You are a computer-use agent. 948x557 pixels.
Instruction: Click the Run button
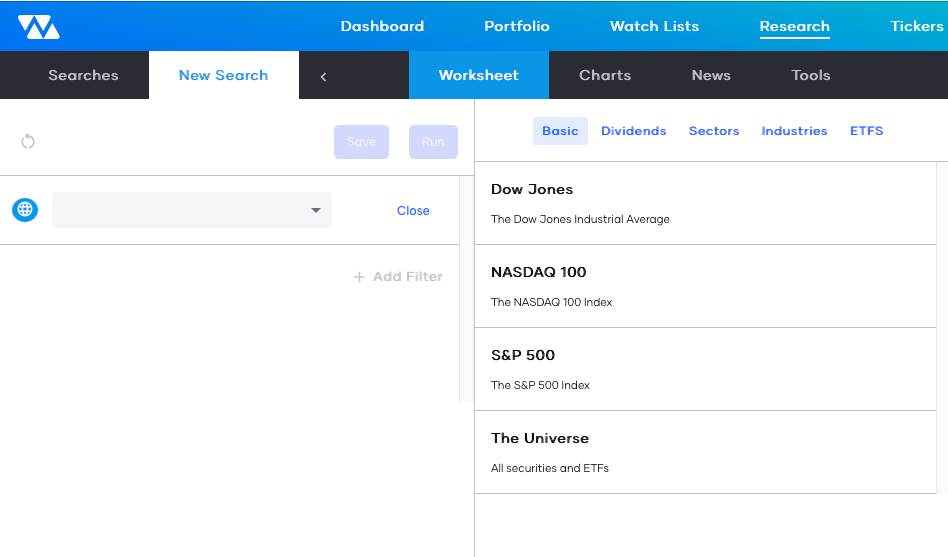point(433,142)
